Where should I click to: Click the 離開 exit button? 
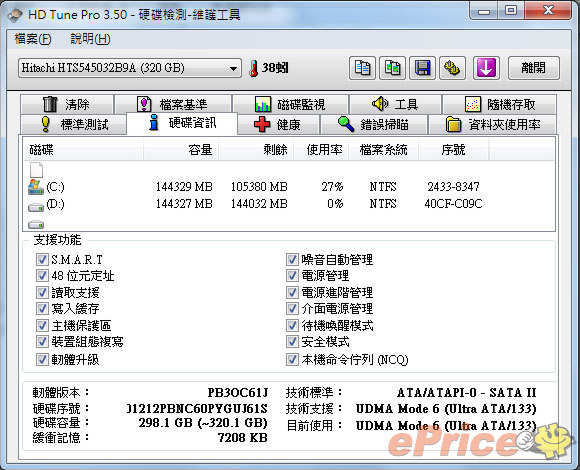tap(533, 68)
